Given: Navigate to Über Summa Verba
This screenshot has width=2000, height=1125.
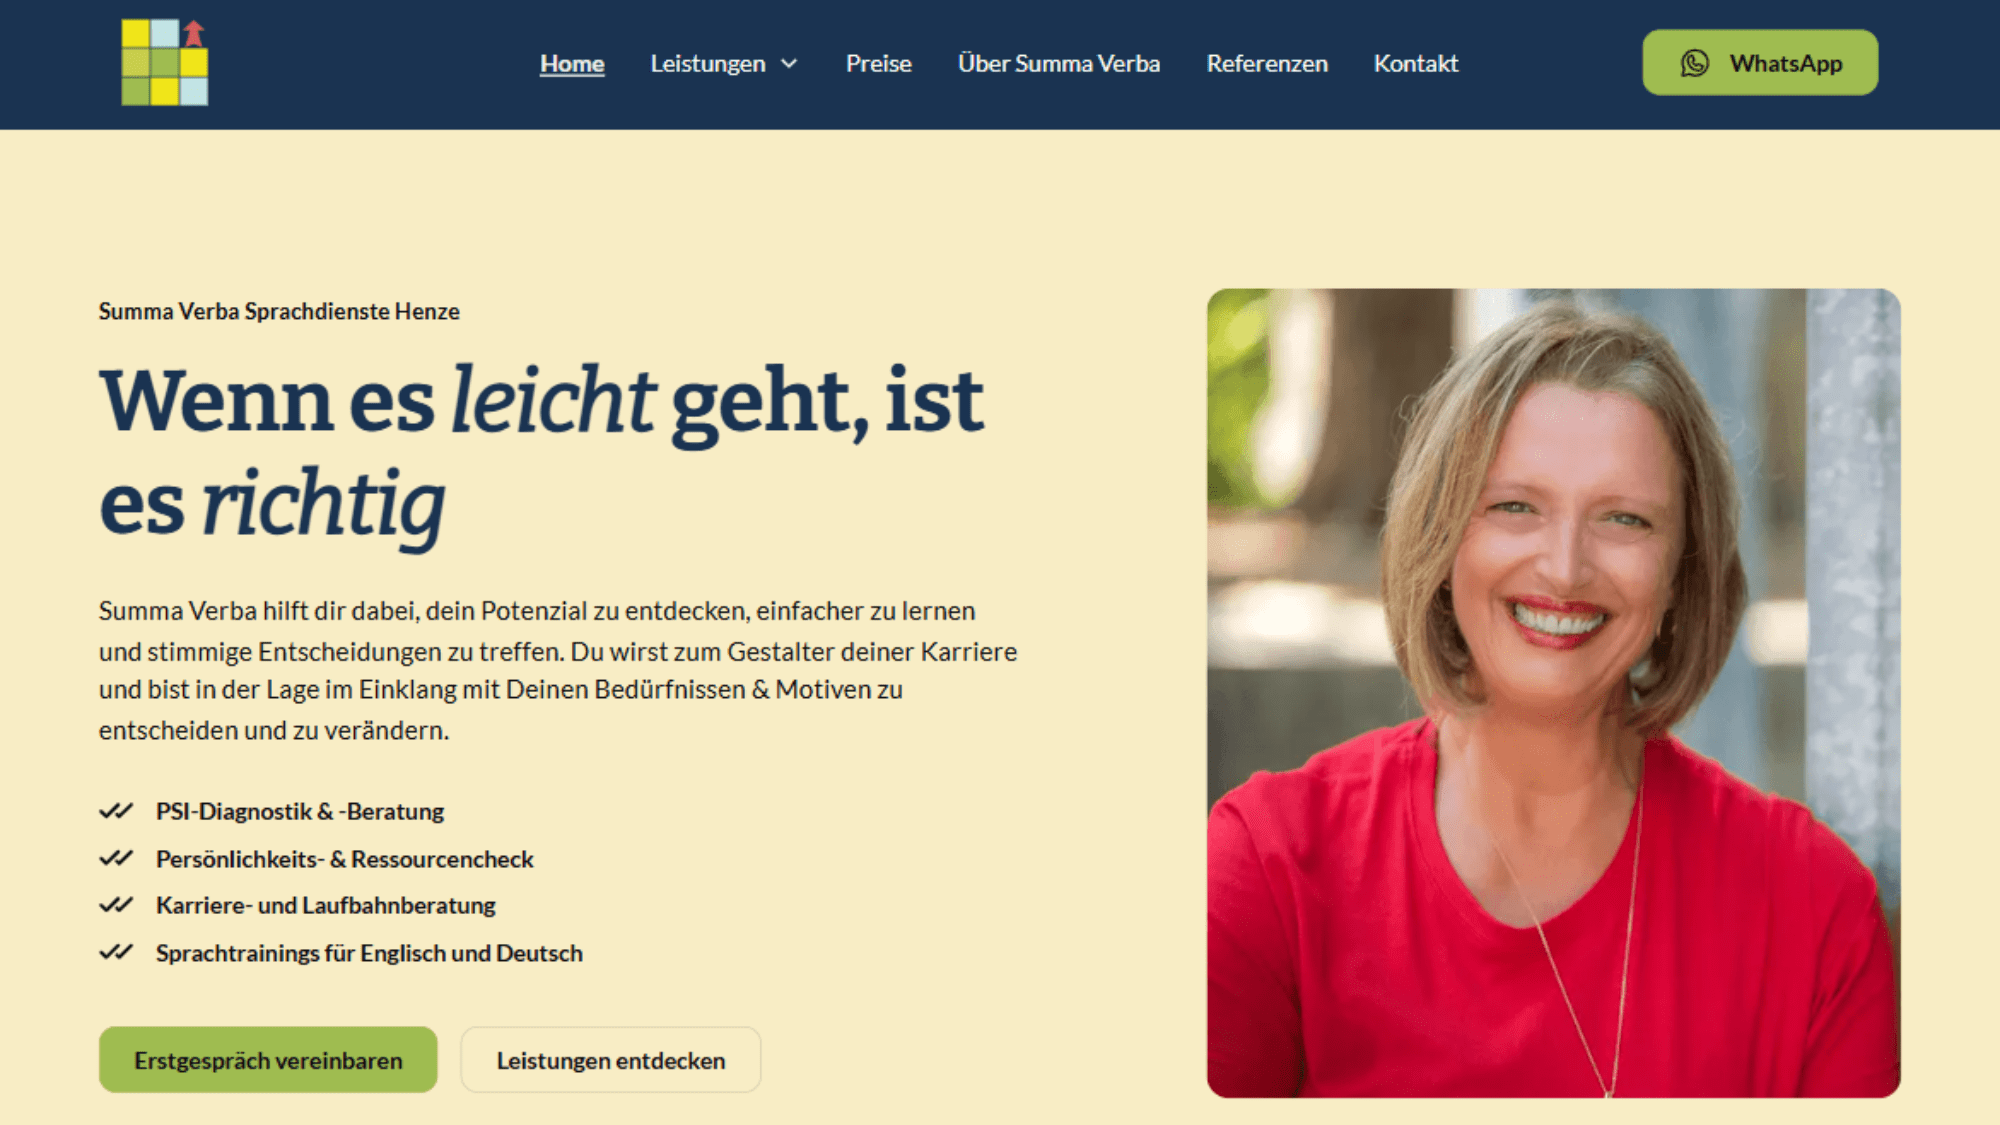Looking at the screenshot, I should click(x=1059, y=63).
